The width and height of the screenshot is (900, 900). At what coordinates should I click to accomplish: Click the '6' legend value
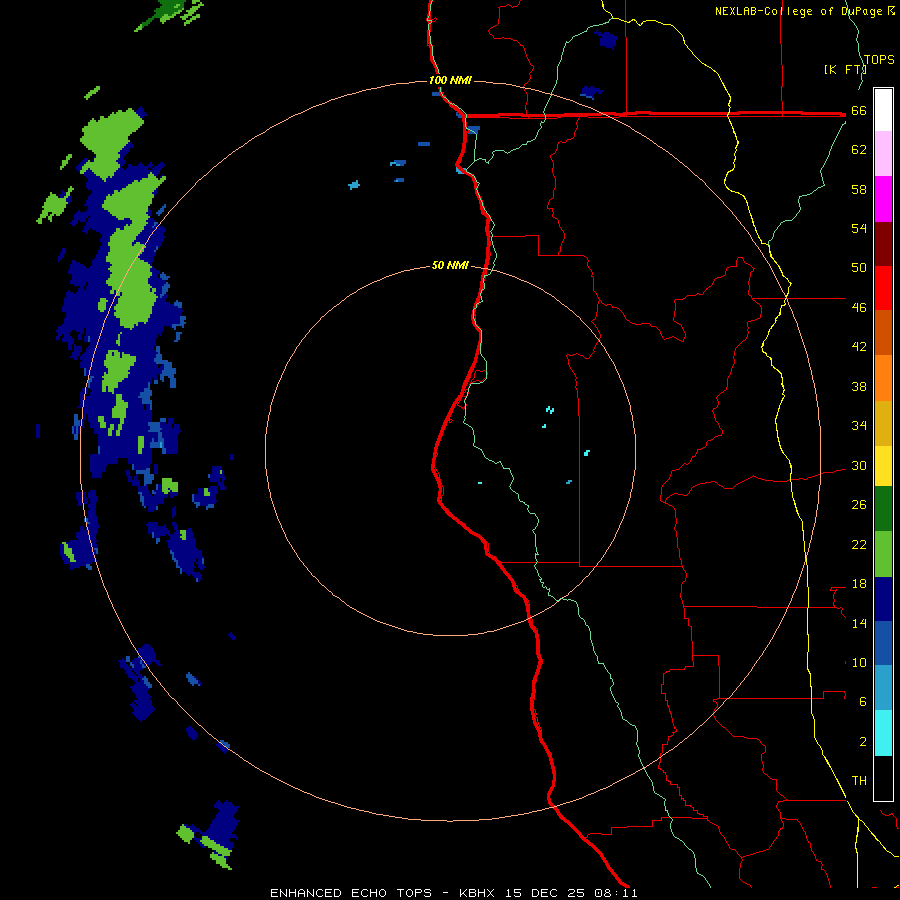[x=863, y=702]
